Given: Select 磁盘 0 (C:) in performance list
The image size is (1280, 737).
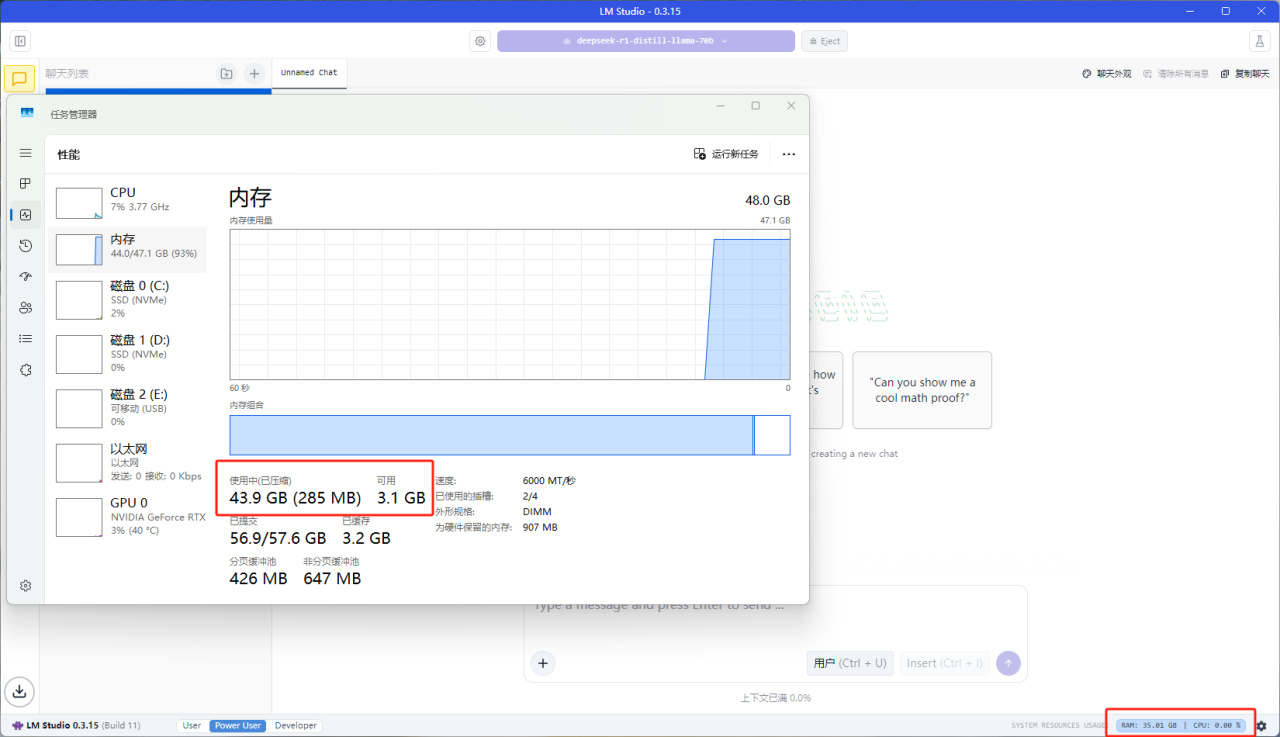Looking at the screenshot, I should [127, 299].
